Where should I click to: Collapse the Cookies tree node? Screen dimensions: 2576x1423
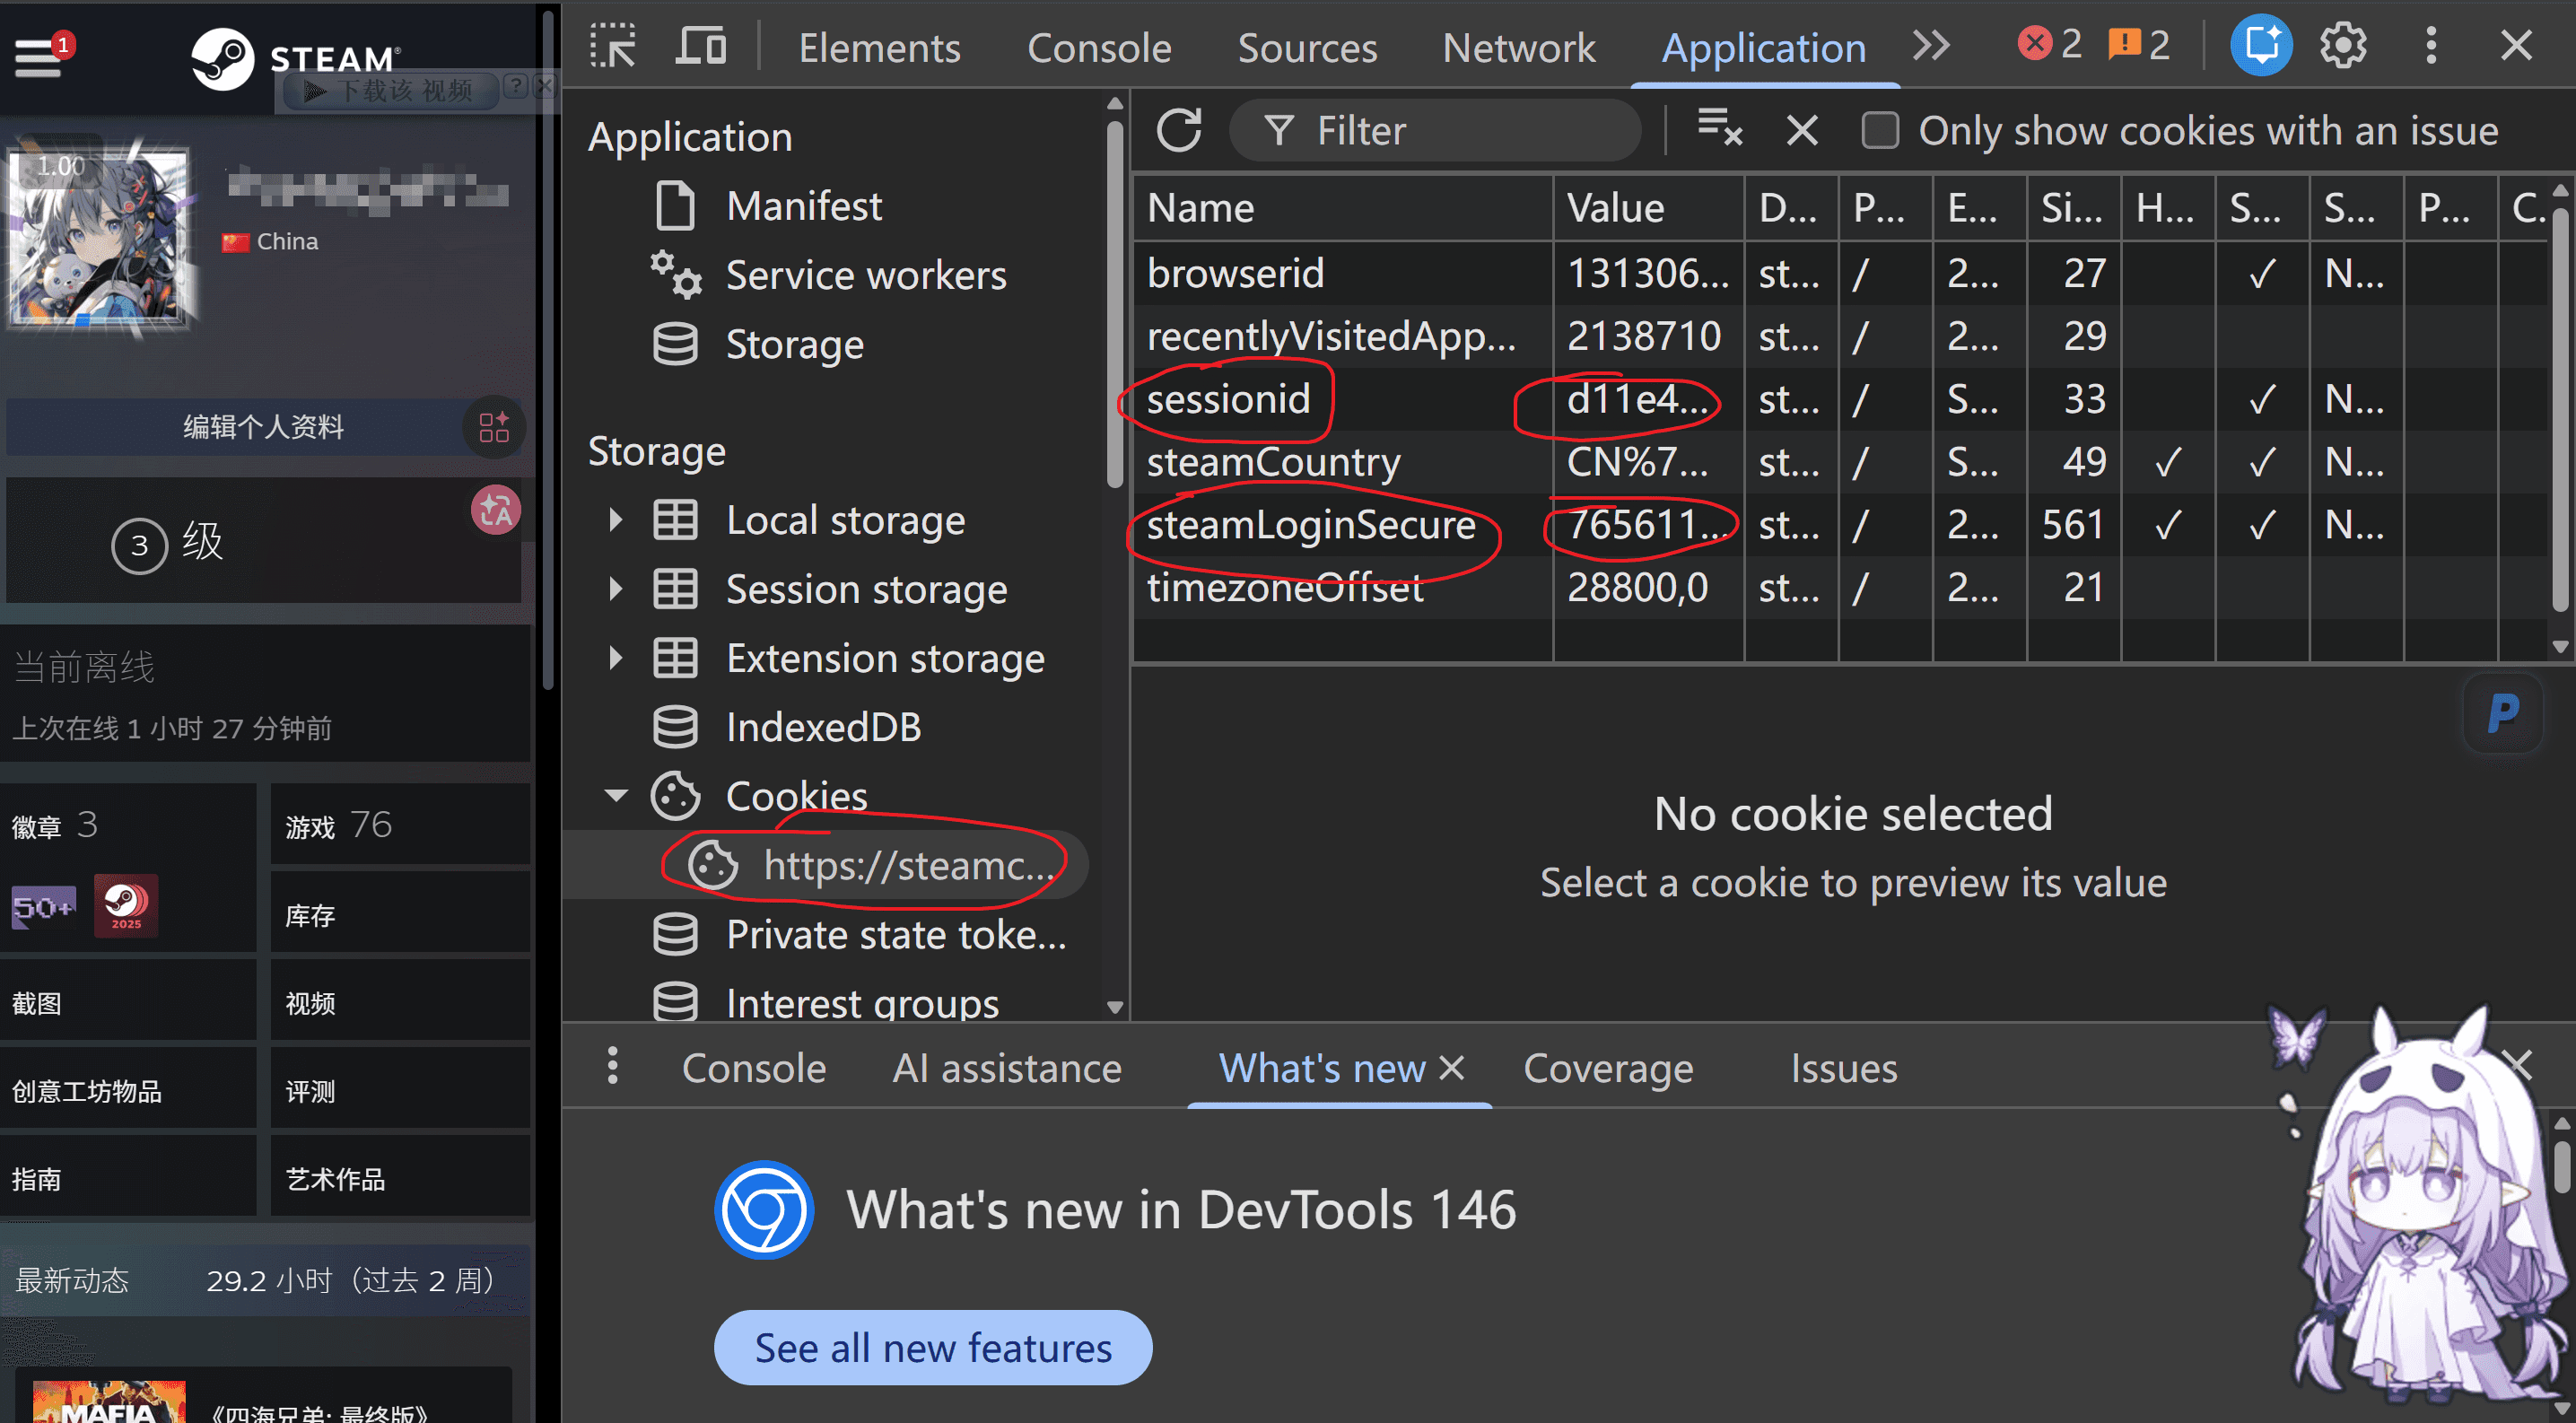click(616, 796)
